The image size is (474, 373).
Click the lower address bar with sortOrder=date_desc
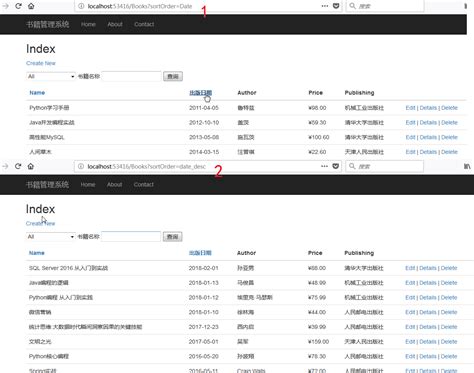(197, 166)
